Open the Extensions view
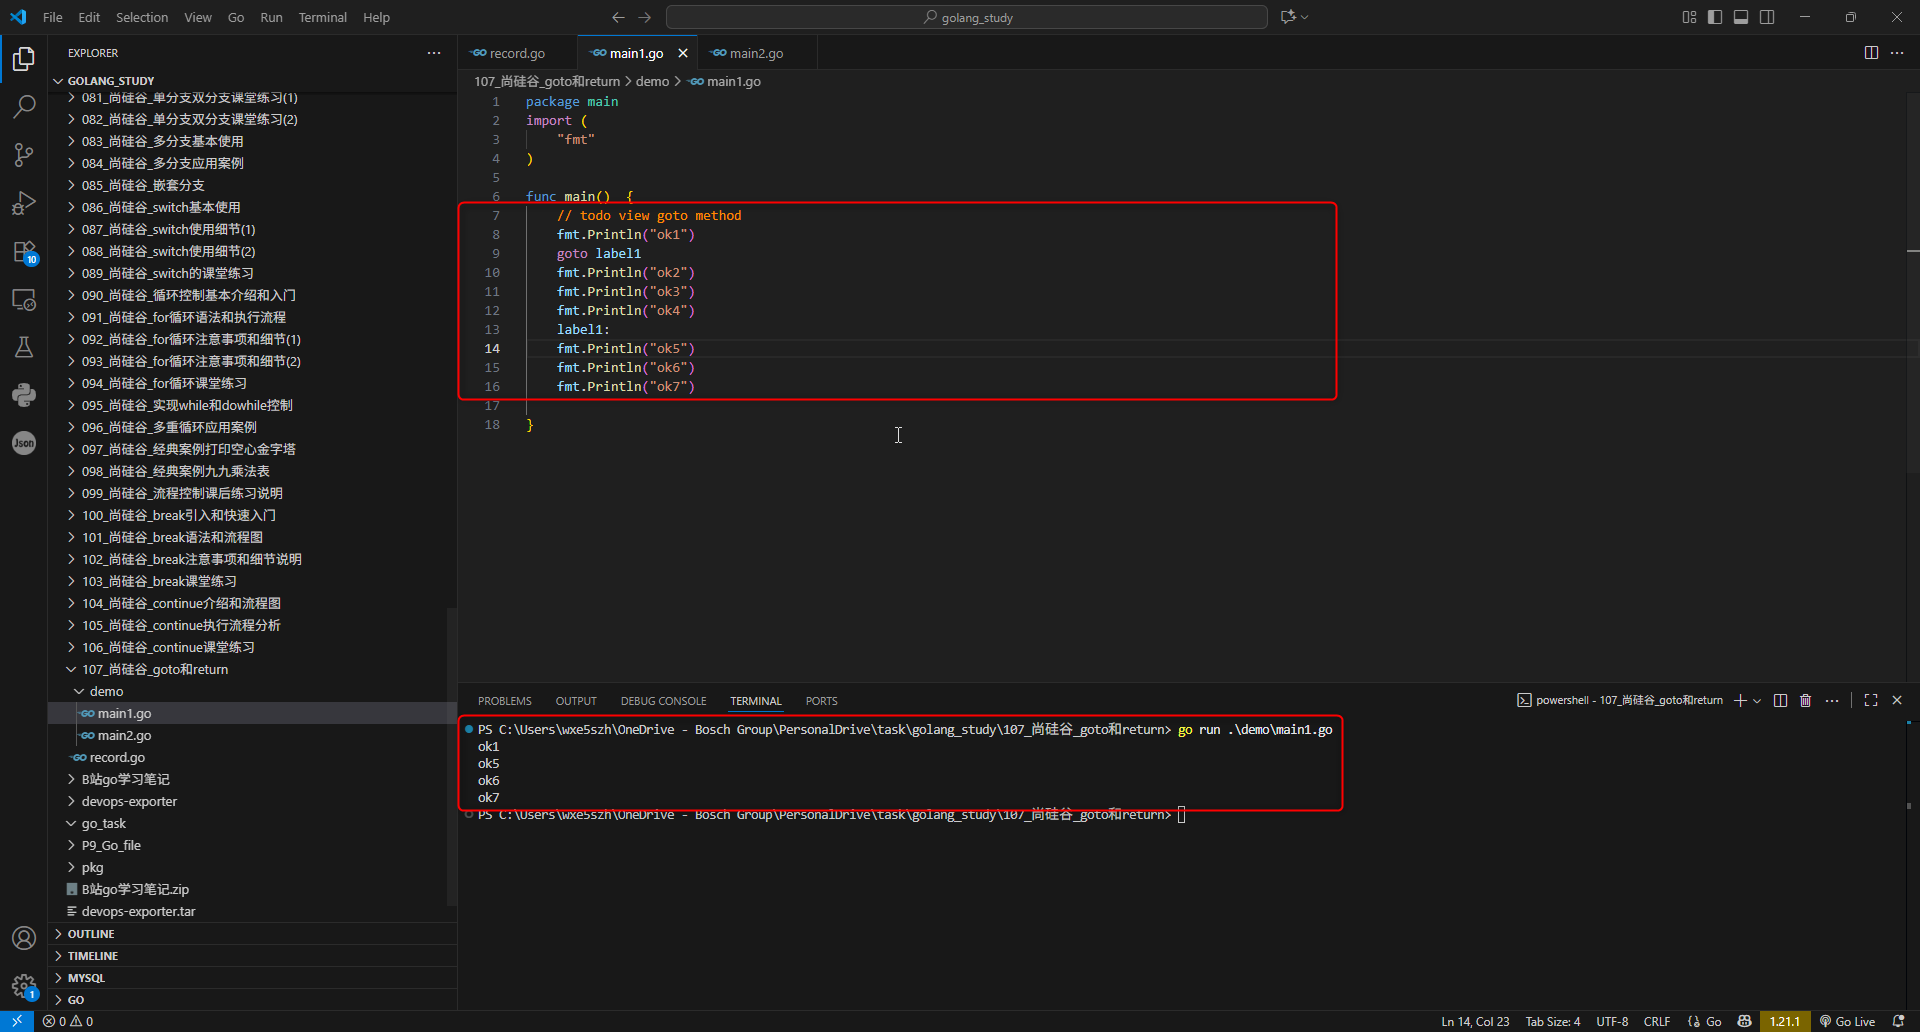The width and height of the screenshot is (1920, 1032). coord(24,252)
